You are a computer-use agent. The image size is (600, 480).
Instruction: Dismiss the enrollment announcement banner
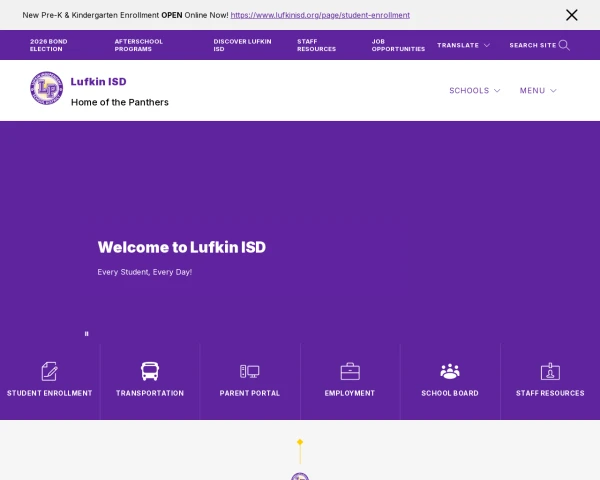(572, 15)
